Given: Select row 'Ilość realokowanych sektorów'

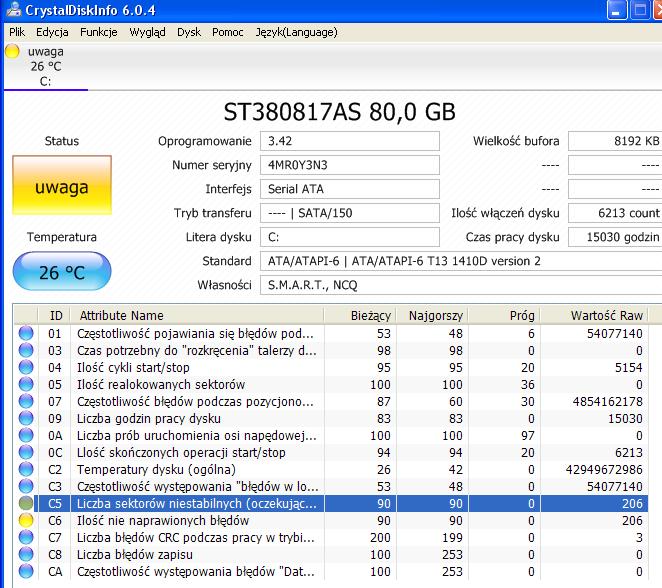Looking at the screenshot, I should (x=331, y=384).
